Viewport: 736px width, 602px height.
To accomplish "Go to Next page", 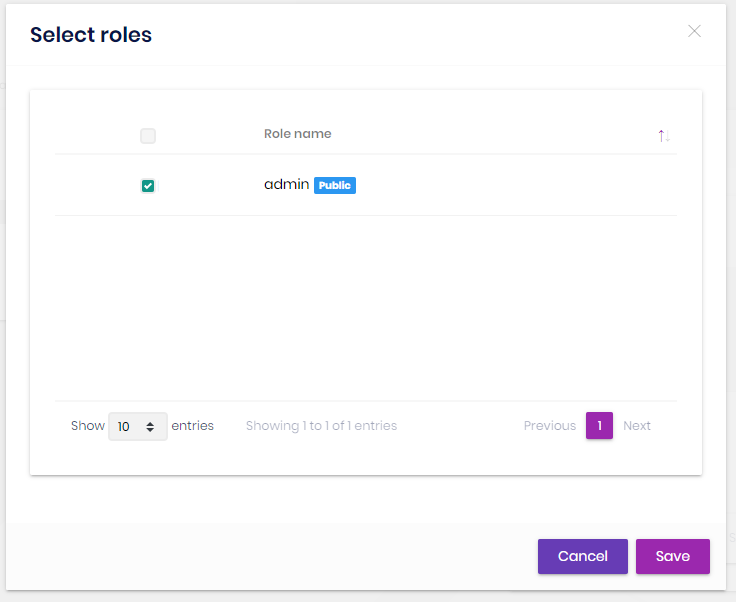I will (x=636, y=426).
